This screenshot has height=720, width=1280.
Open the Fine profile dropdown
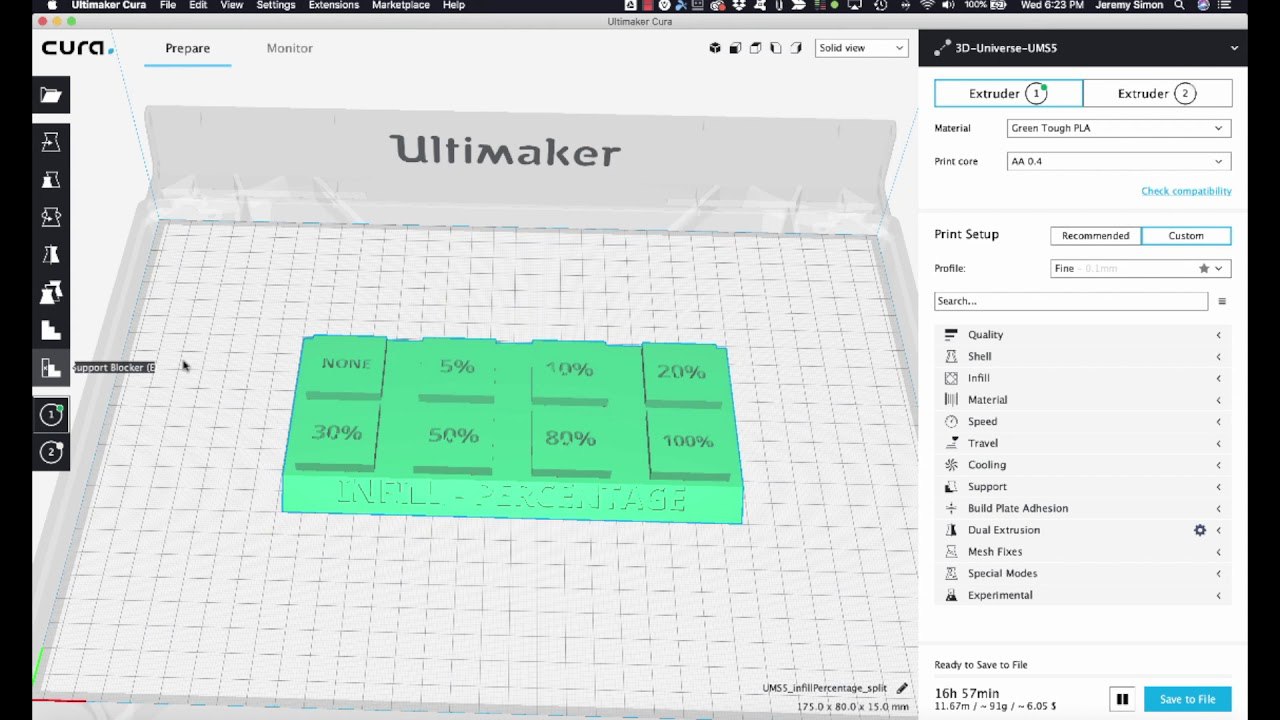point(1140,268)
